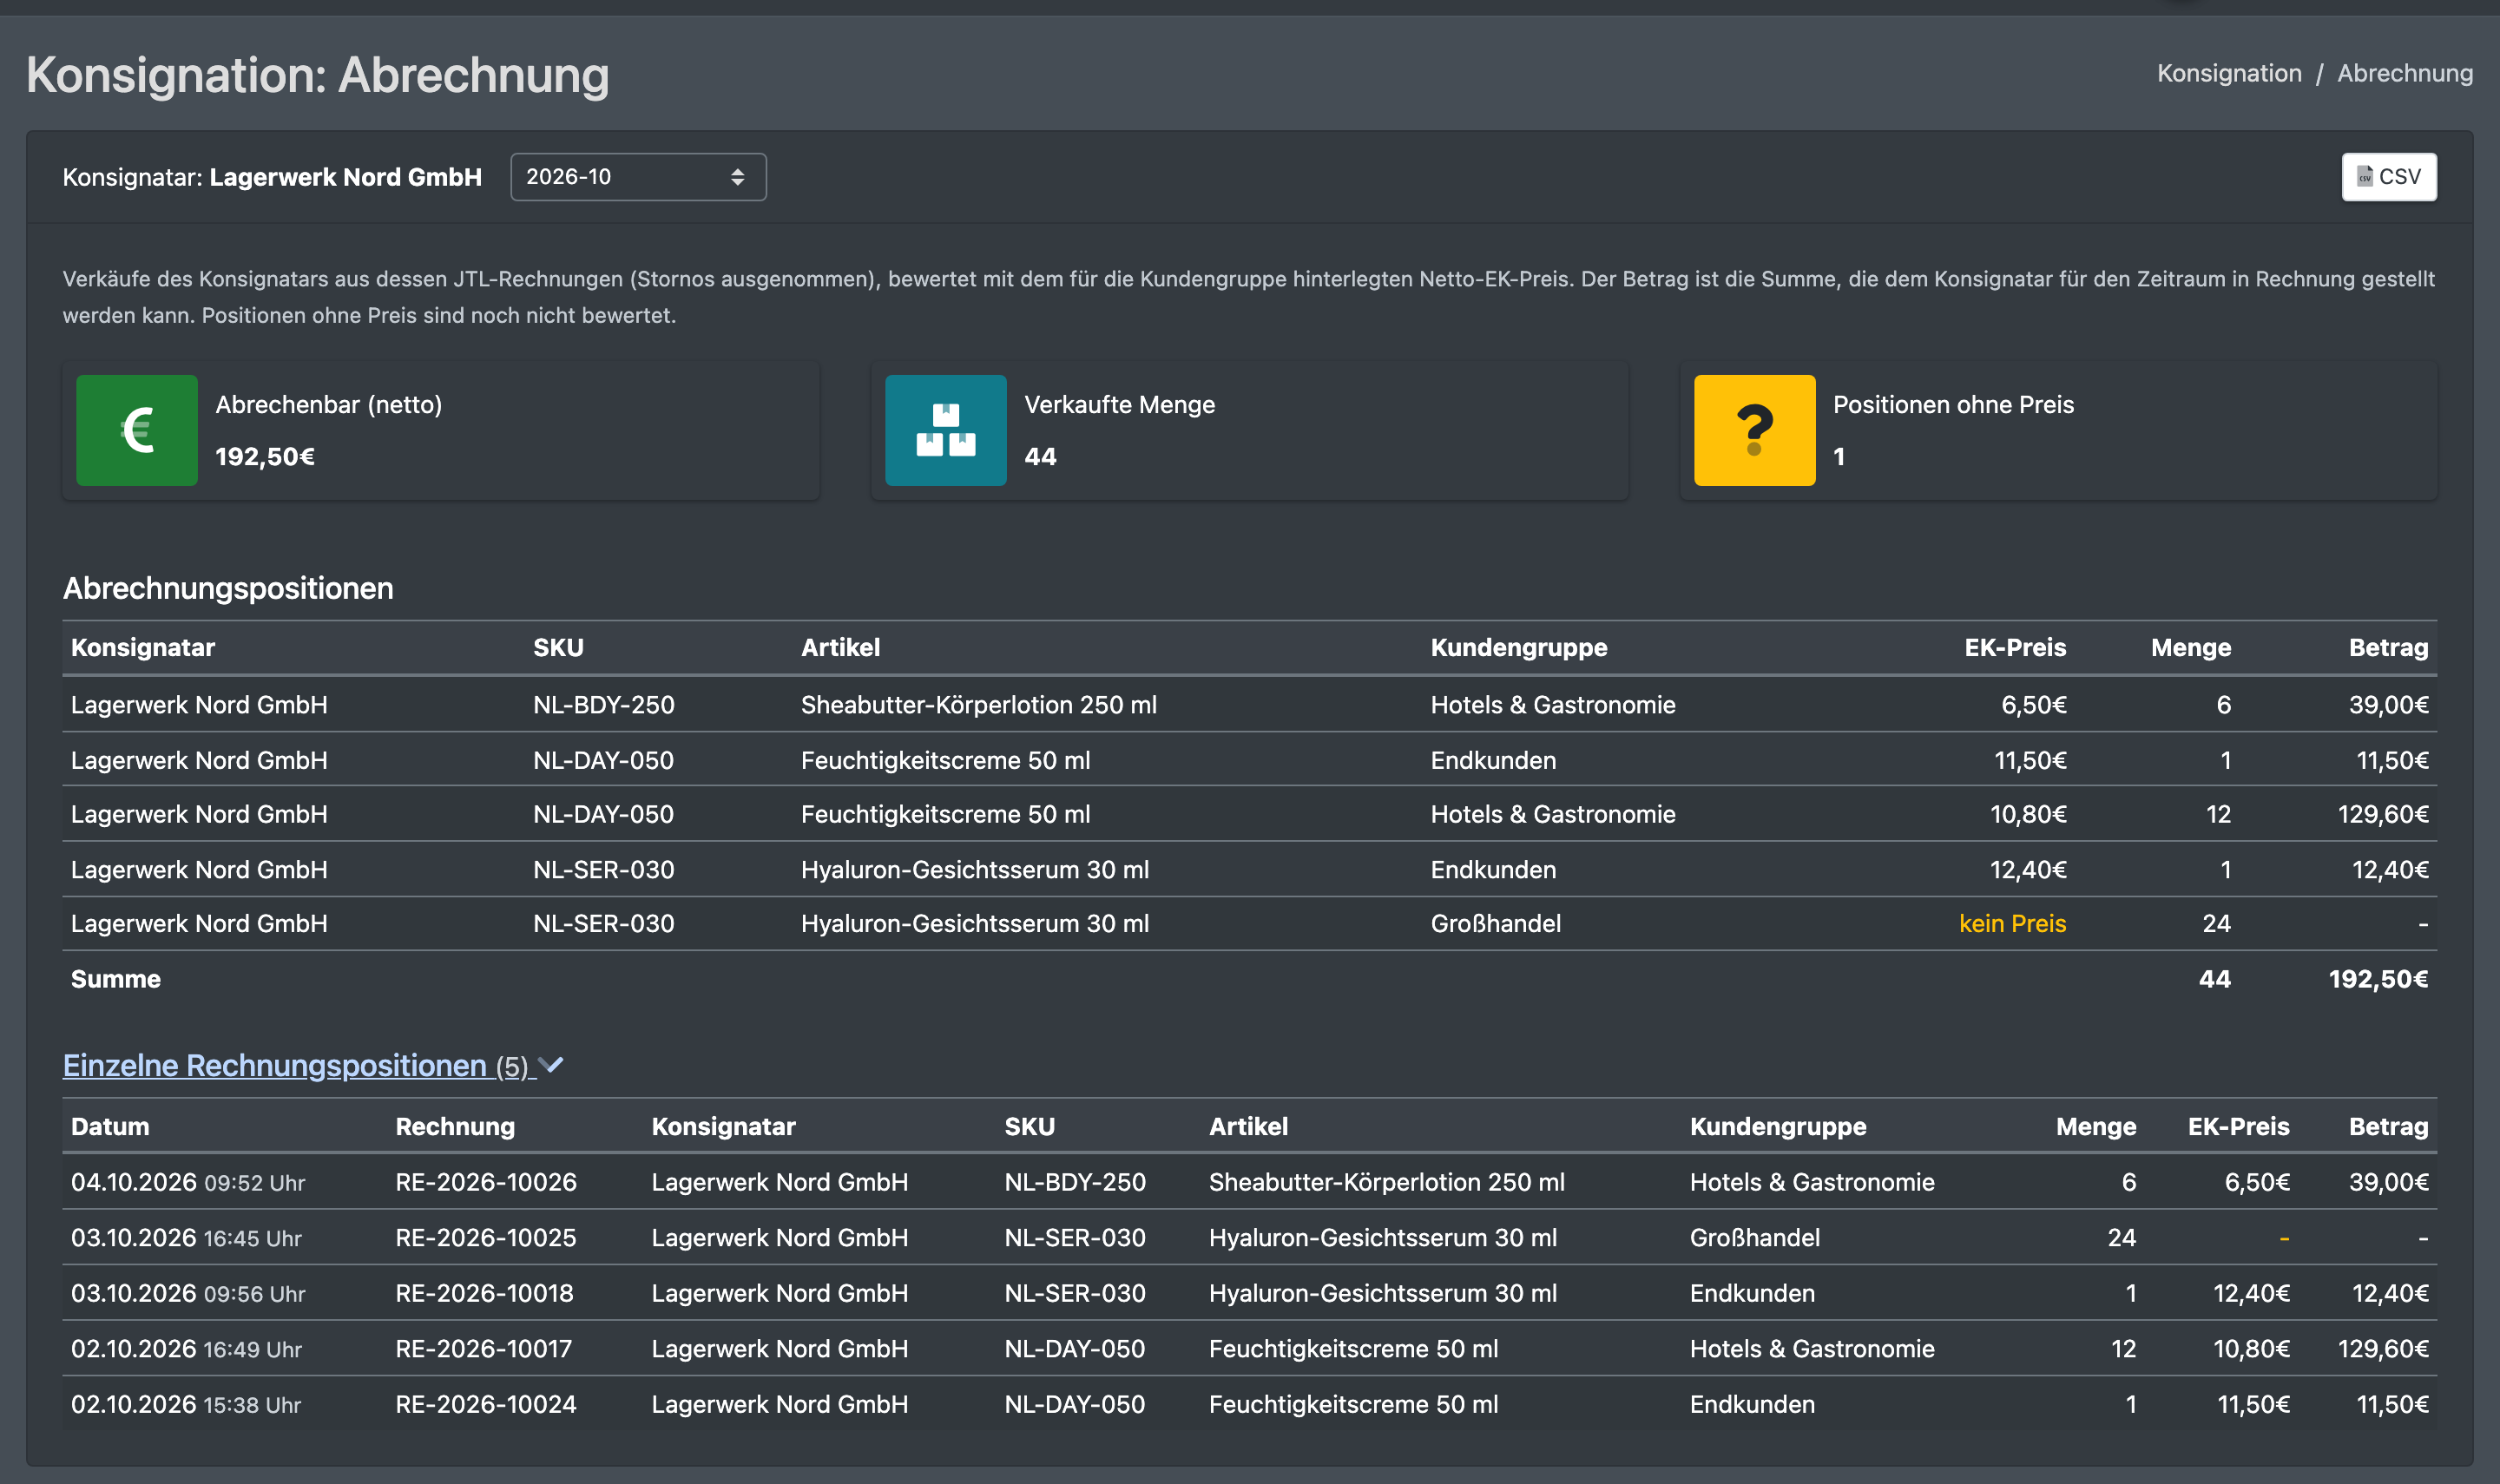This screenshot has width=2500, height=1484.
Task: Click the date 04.10.2026 09:52 Uhr
Action: 188,1182
